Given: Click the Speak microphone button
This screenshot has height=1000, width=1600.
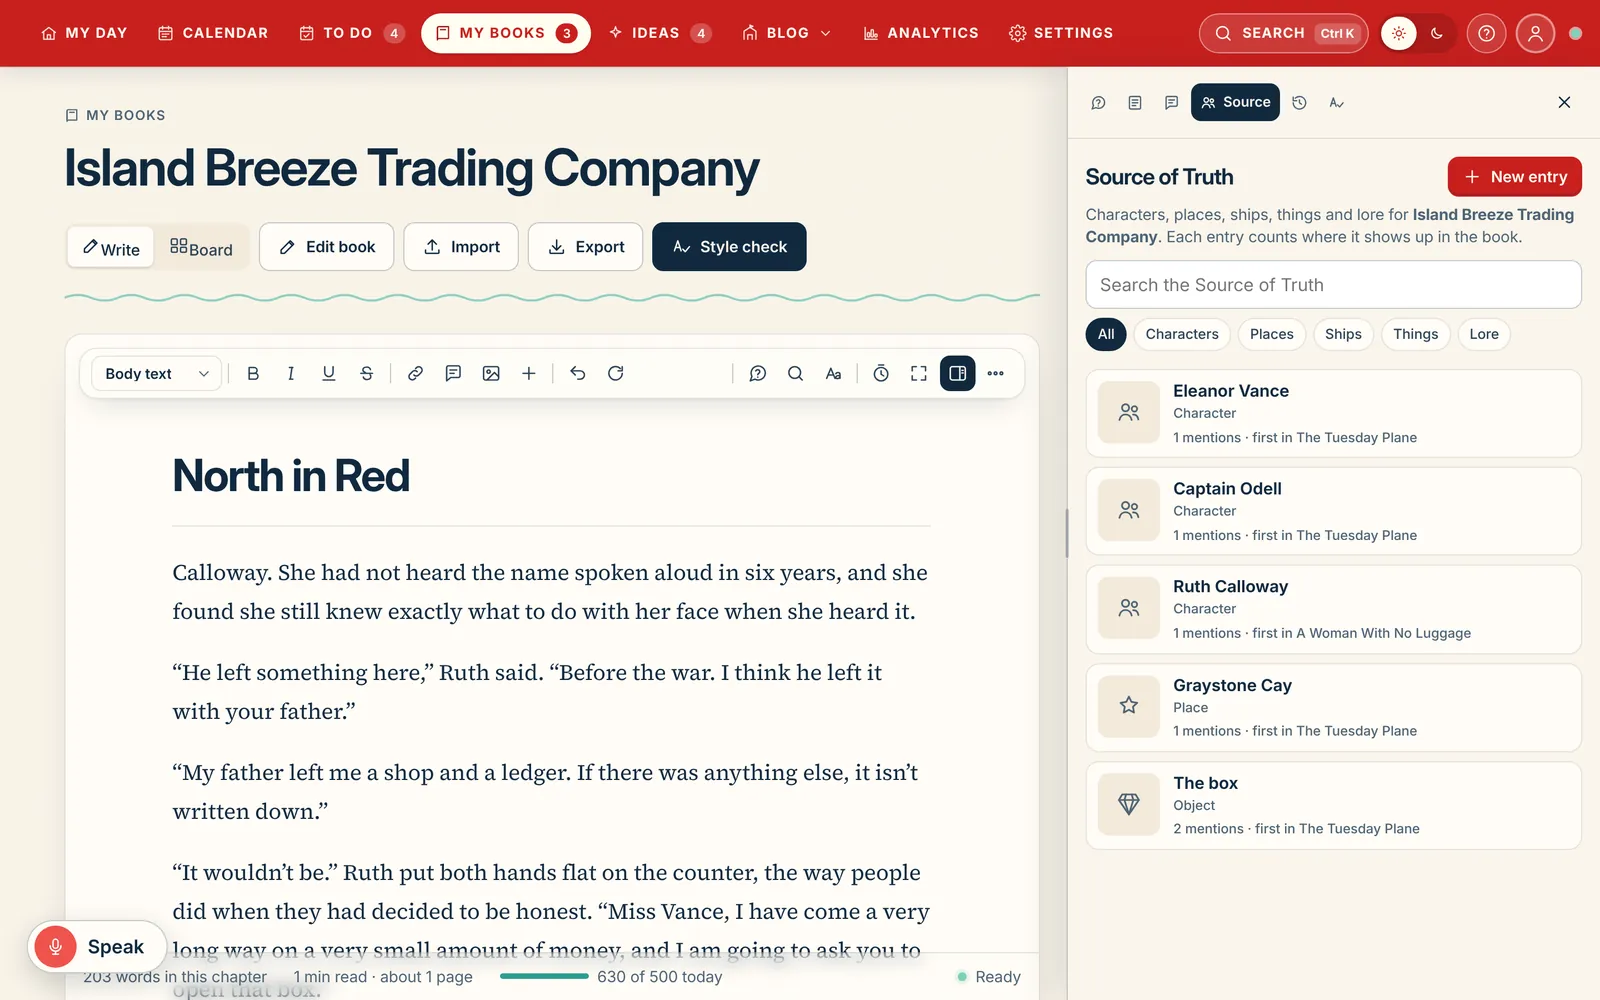Looking at the screenshot, I should point(97,946).
